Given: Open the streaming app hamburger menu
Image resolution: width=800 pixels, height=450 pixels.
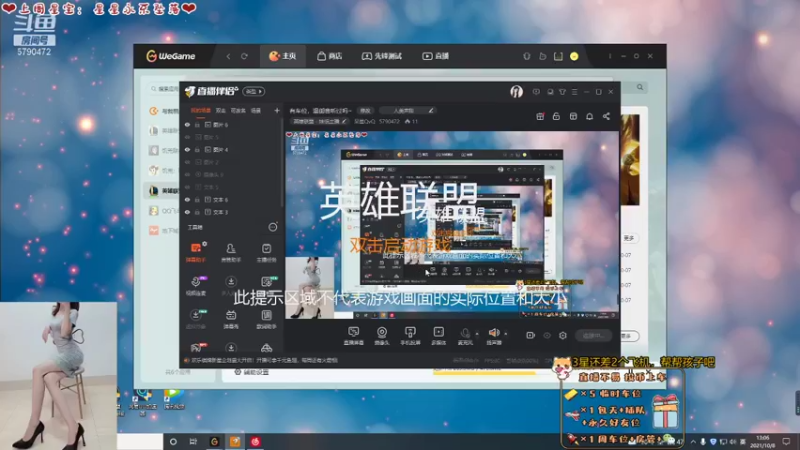Looking at the screenshot, I should (x=574, y=92).
